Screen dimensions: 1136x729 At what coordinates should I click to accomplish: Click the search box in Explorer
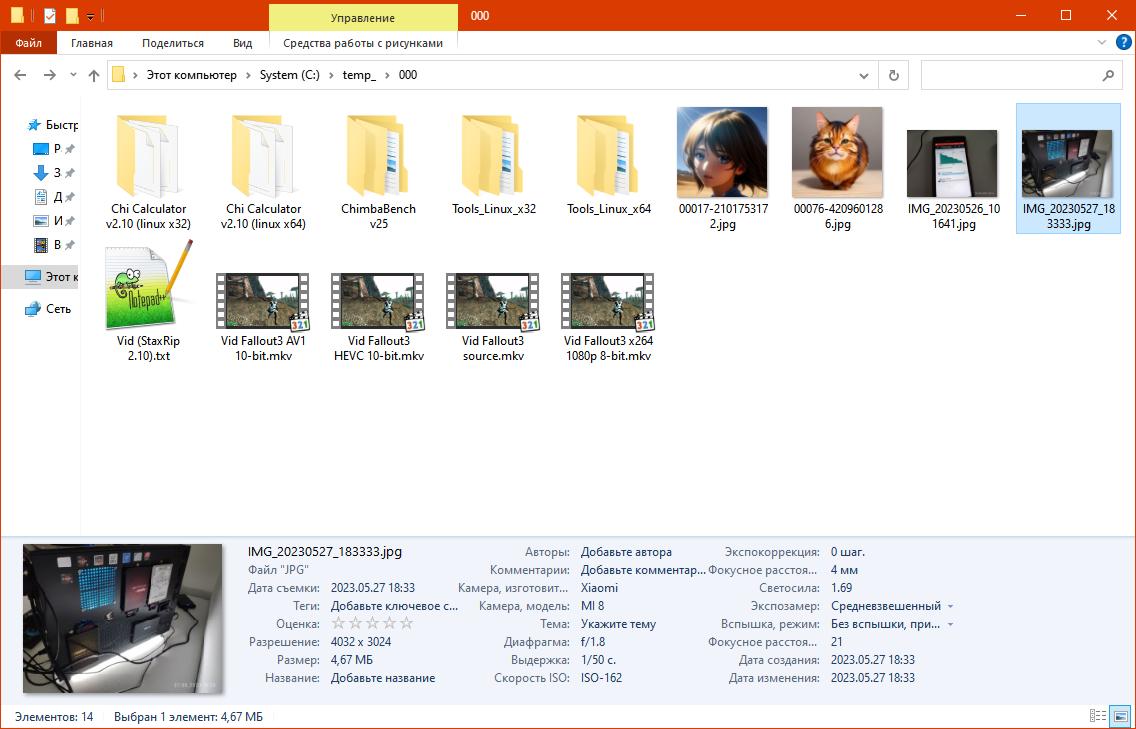pos(1022,75)
